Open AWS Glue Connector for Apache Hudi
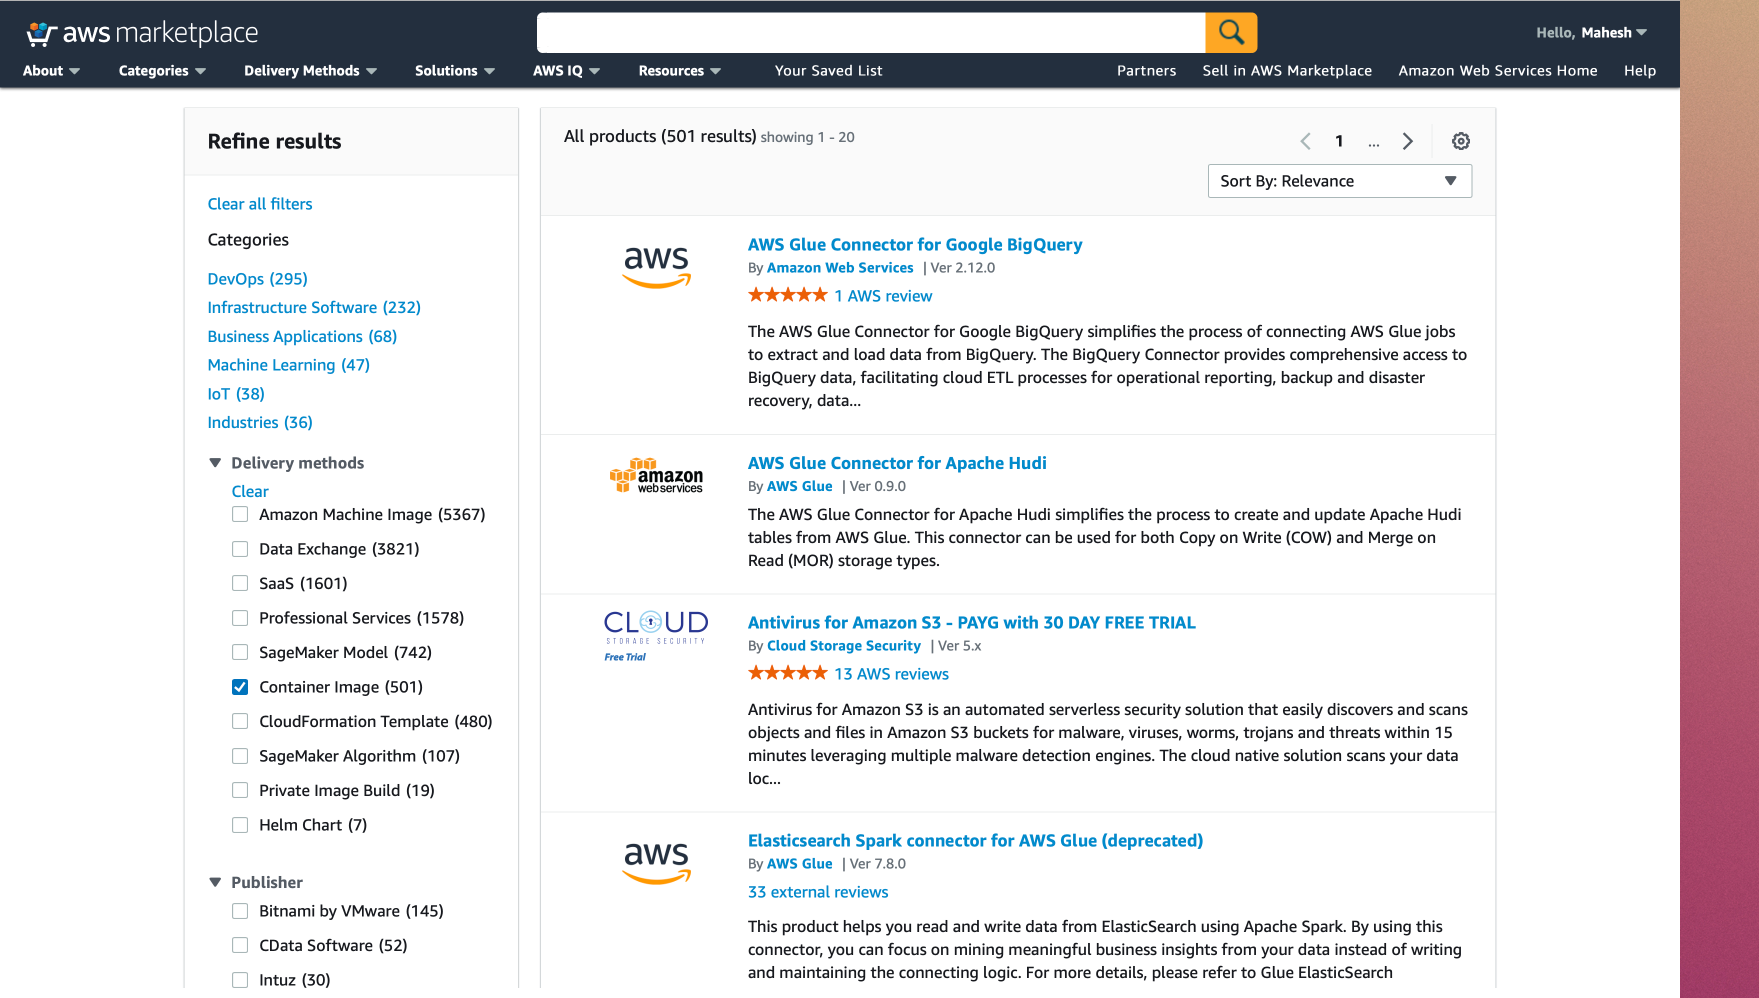The width and height of the screenshot is (1759, 998). click(x=897, y=463)
